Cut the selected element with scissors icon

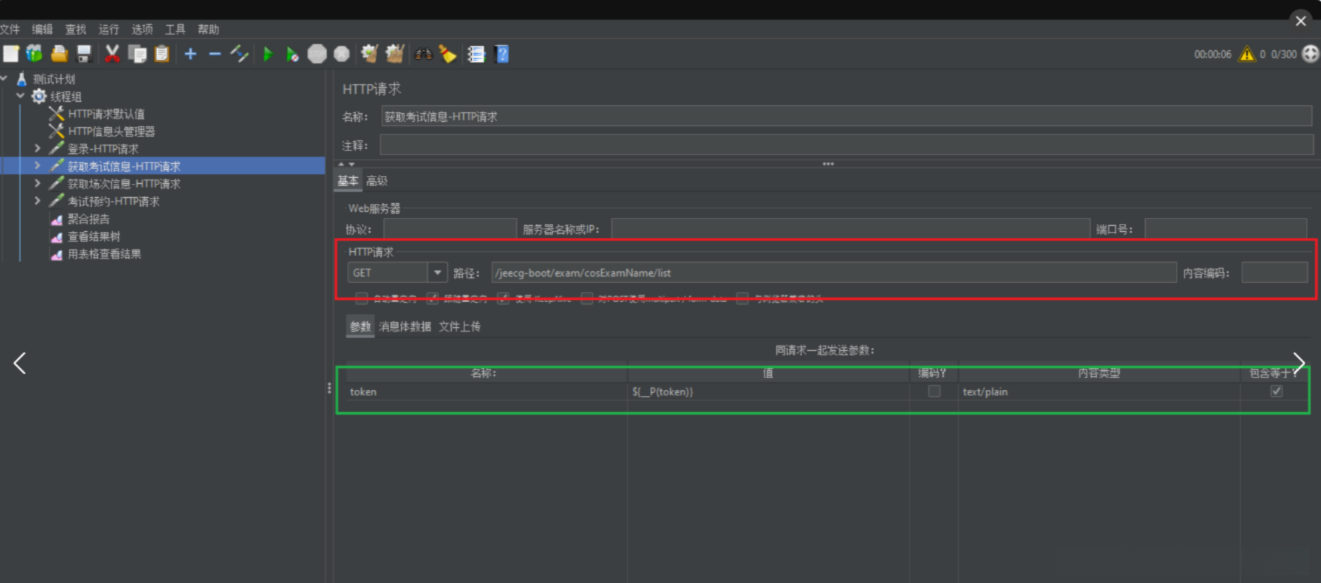(113, 54)
